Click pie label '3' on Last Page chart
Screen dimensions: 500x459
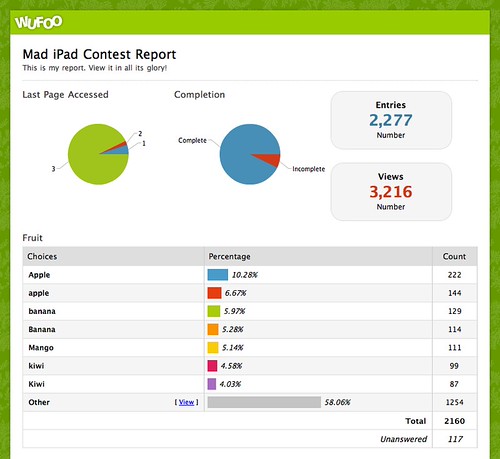point(53,169)
